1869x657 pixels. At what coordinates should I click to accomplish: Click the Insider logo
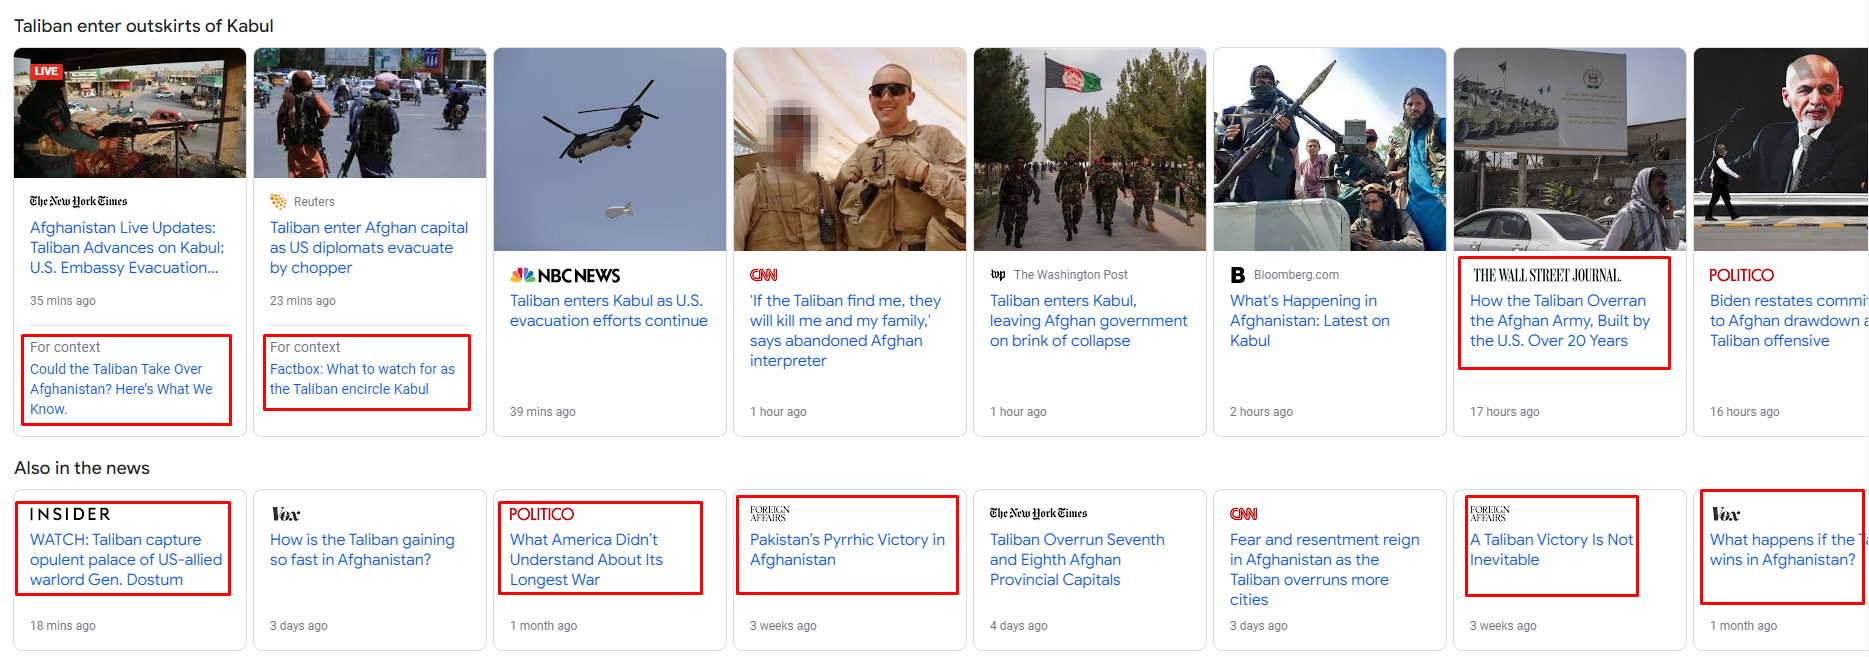(x=70, y=514)
